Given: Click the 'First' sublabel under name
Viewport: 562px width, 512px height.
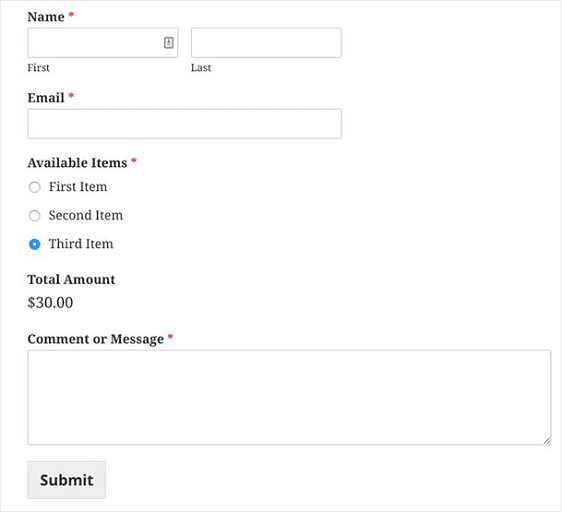Looking at the screenshot, I should (38, 68).
